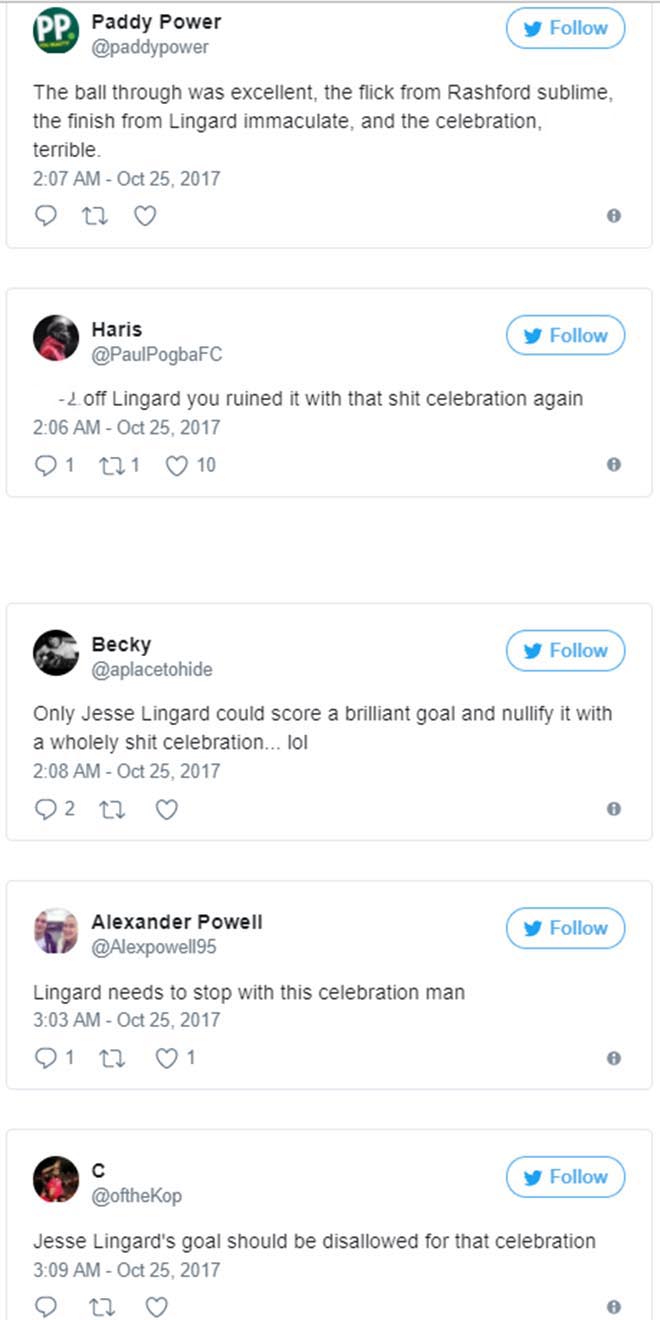Follow Haris @PaulPogbaFC
This screenshot has width=660, height=1320.
click(565, 336)
